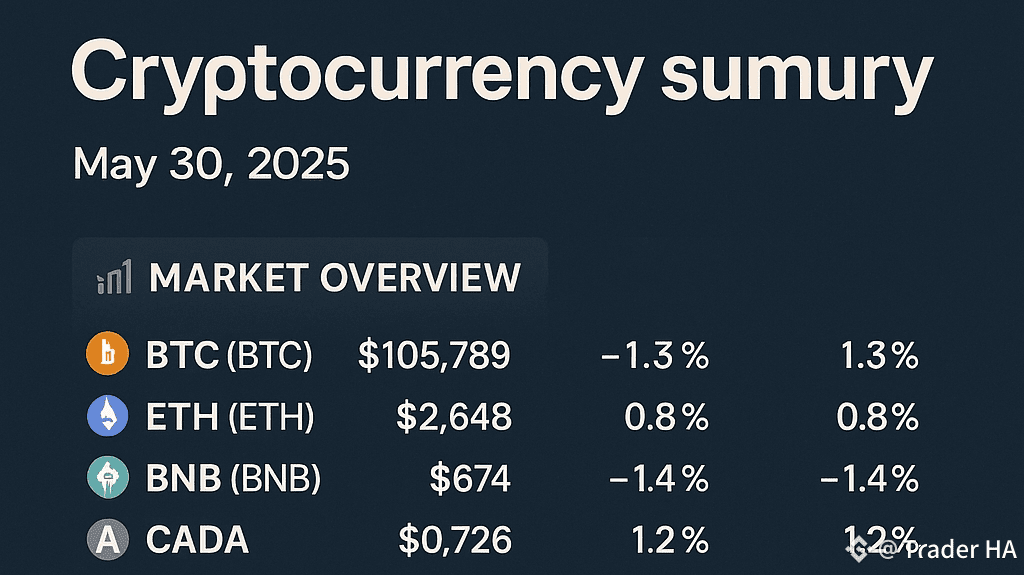Click the $674 BNB price
Image resolution: width=1024 pixels, height=575 pixels.
(470, 479)
